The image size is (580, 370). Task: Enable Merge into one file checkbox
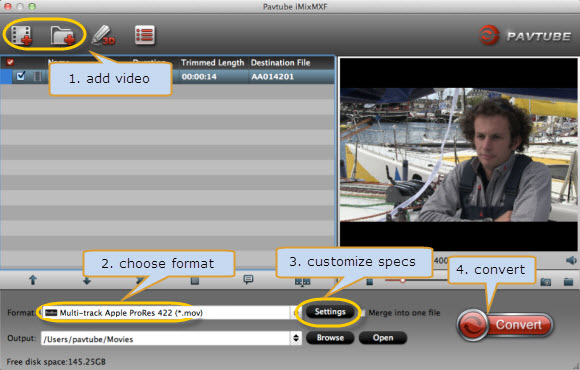(363, 313)
